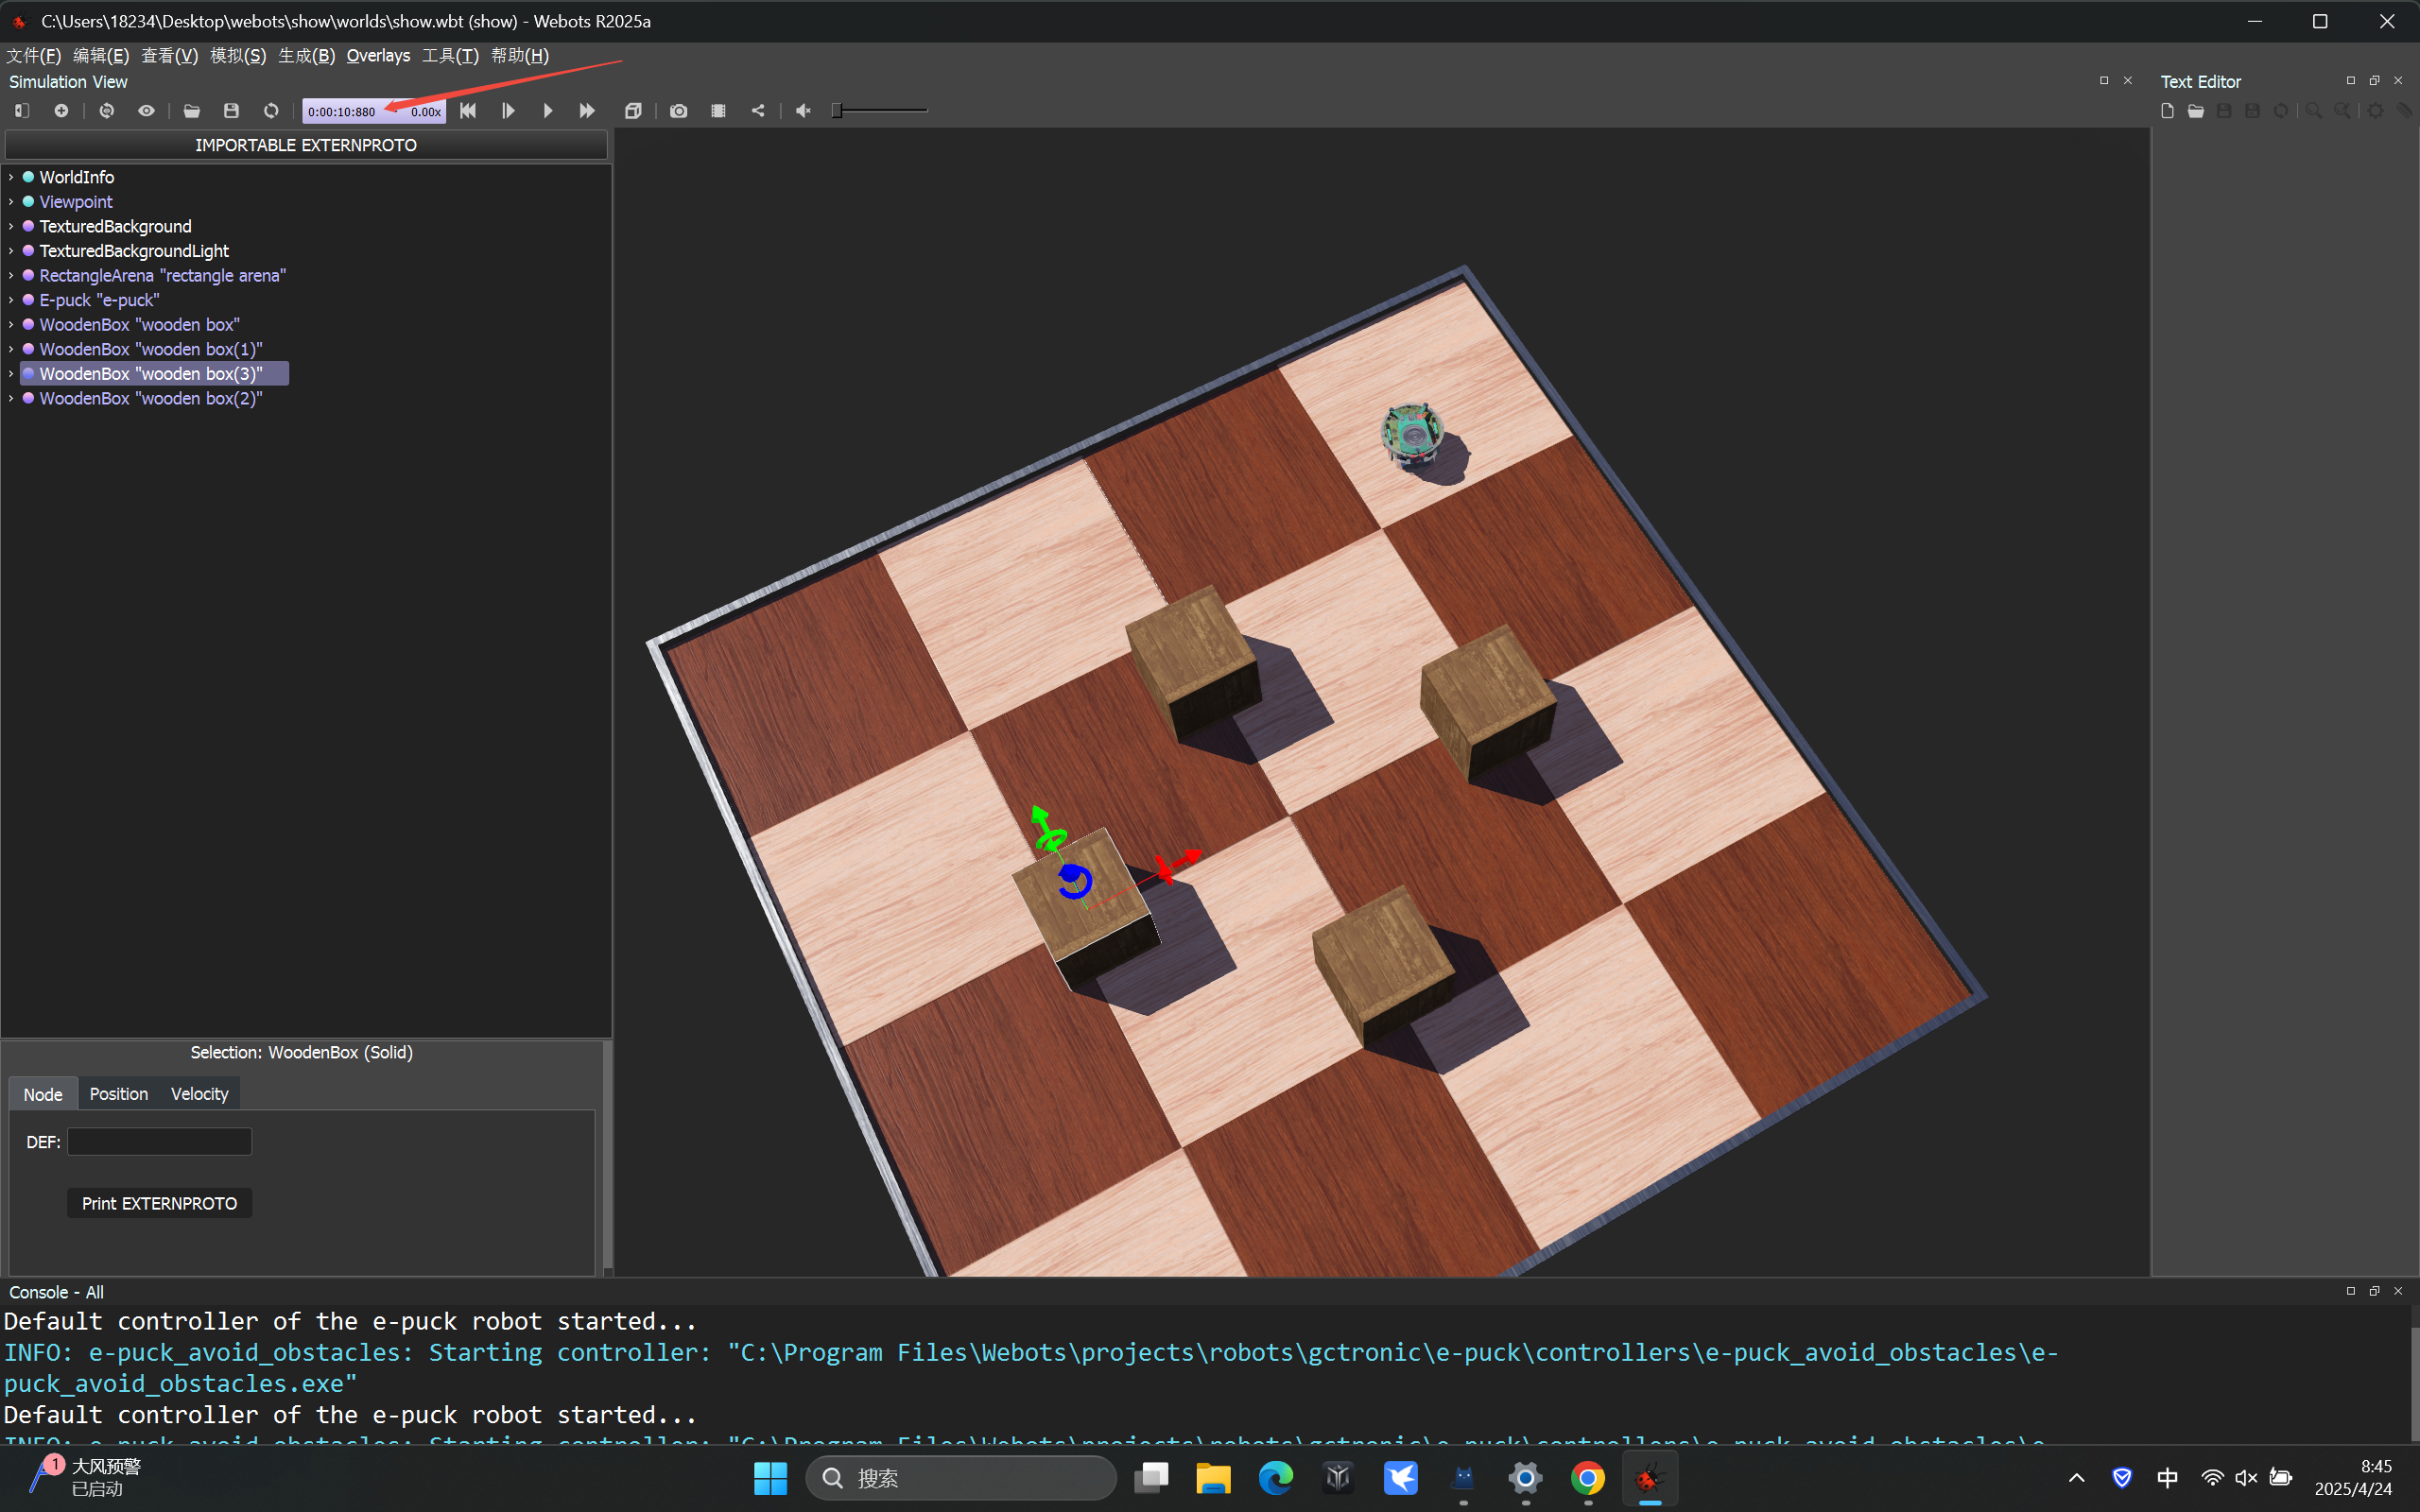Click the volume slider handle
The image size is (2420, 1512).
coord(837,111)
